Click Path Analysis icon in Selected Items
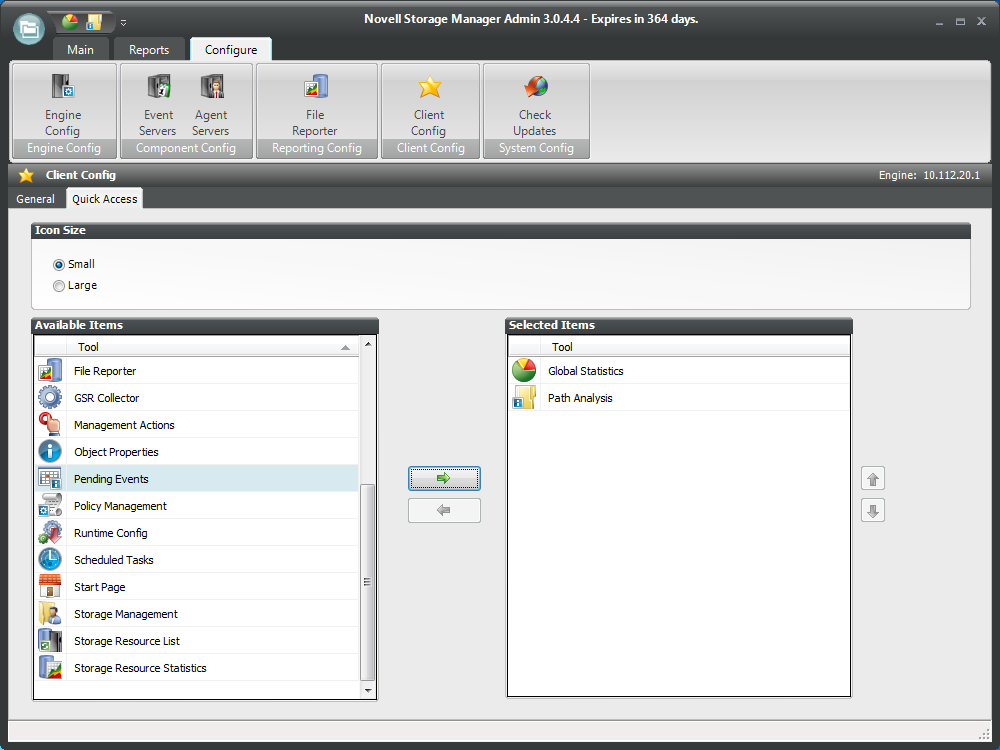The width and height of the screenshot is (1000, 750). tap(524, 397)
